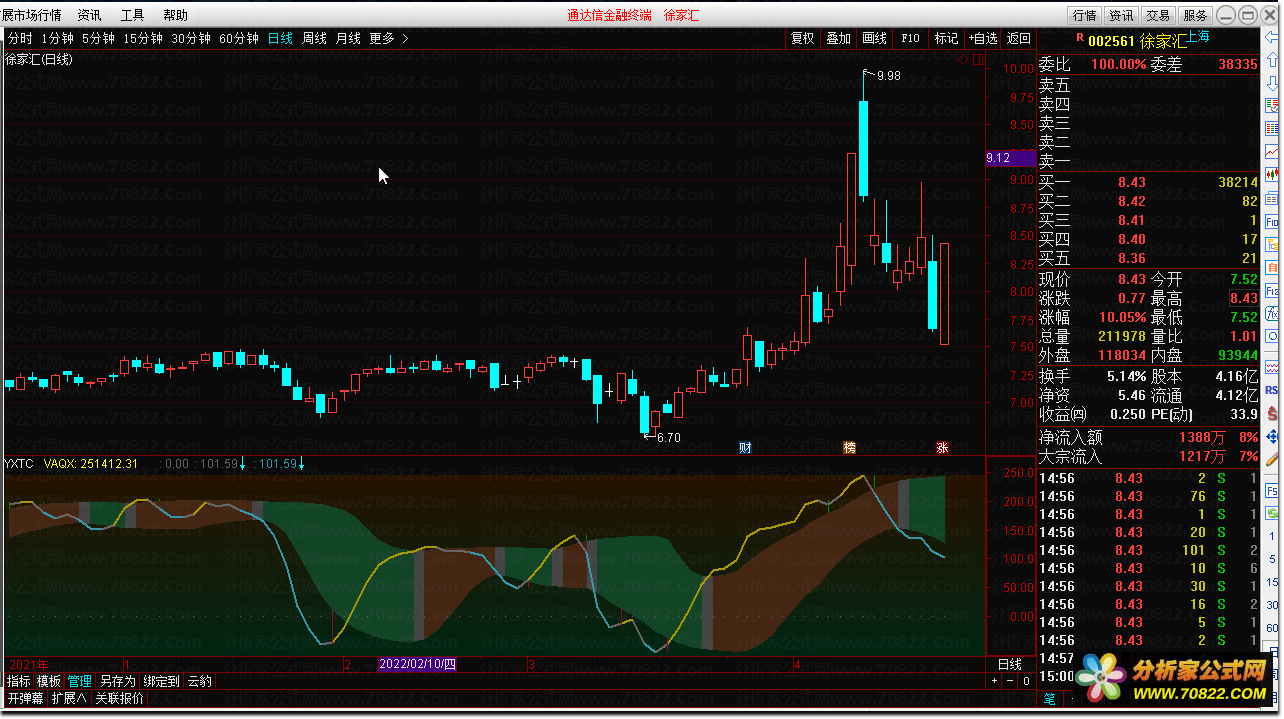1284x719 pixels.
Task: Switch to the 1分钟 chart period
Action: pyautogui.click(x=57, y=38)
